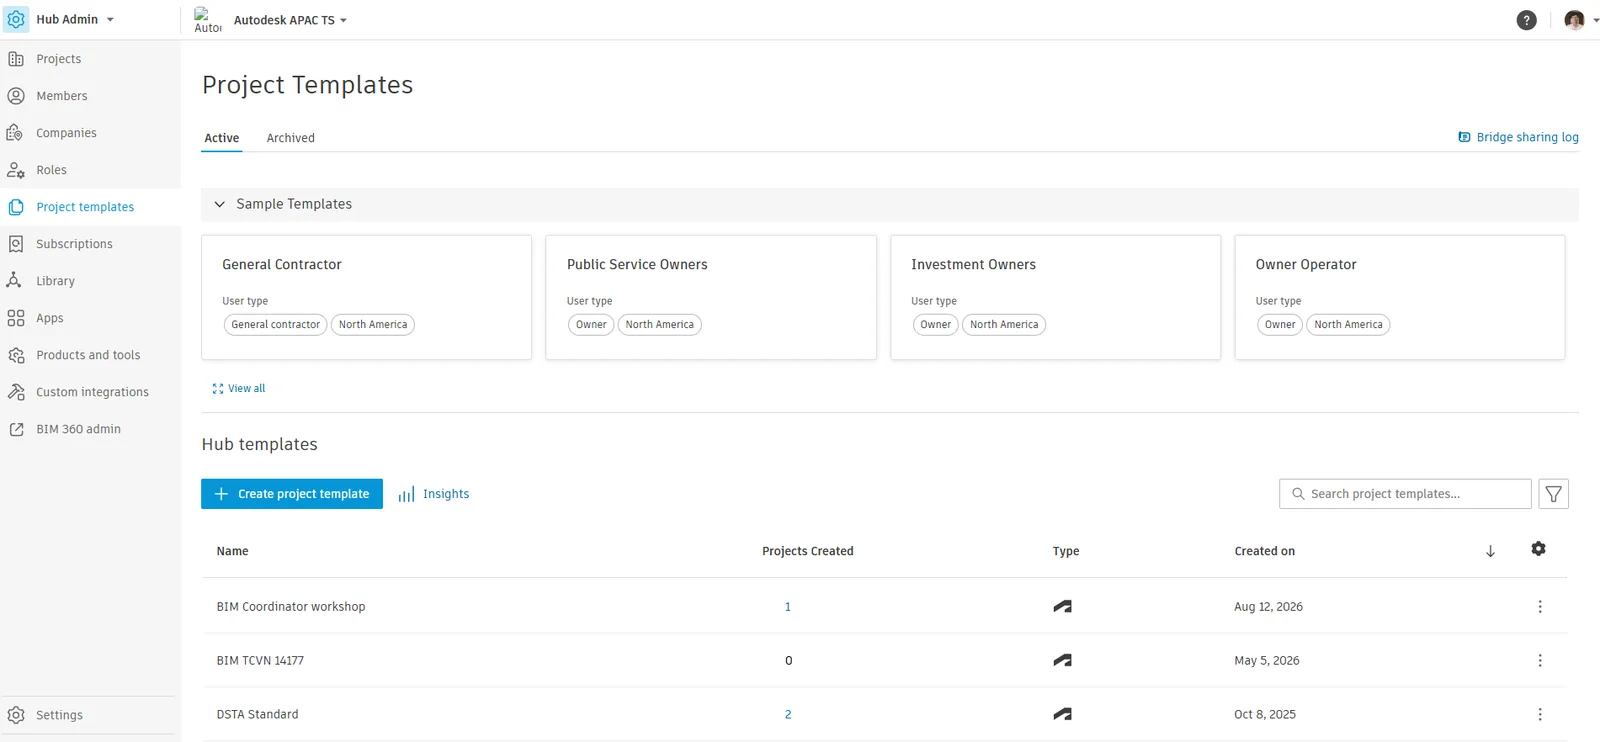
Task: Click the Search project templates field
Action: point(1405,494)
